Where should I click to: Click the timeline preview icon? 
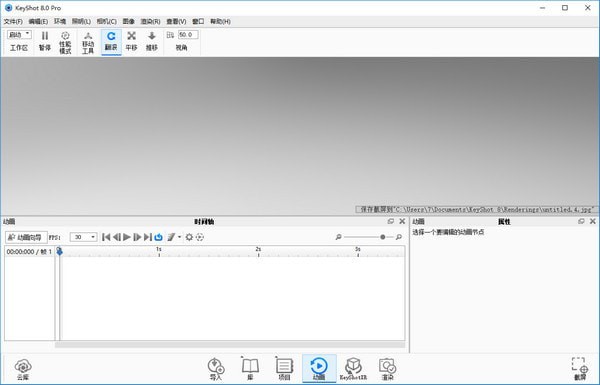coord(171,237)
